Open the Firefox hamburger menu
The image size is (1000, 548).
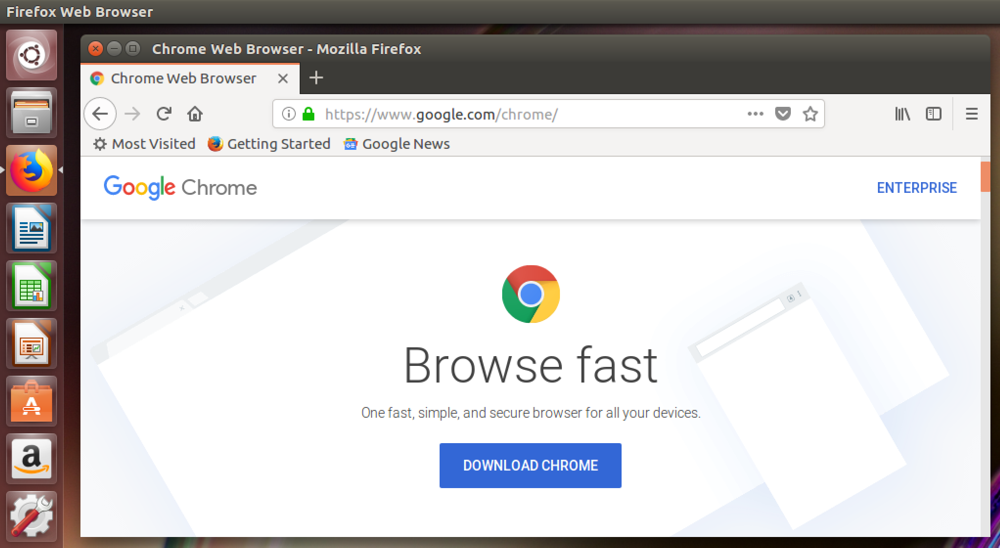click(971, 114)
